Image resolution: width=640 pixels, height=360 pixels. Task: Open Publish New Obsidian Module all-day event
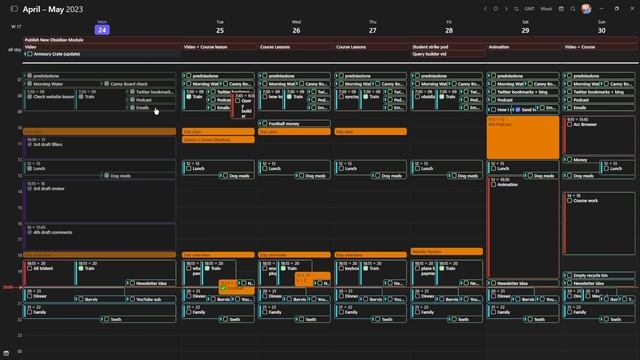[x=330, y=40]
